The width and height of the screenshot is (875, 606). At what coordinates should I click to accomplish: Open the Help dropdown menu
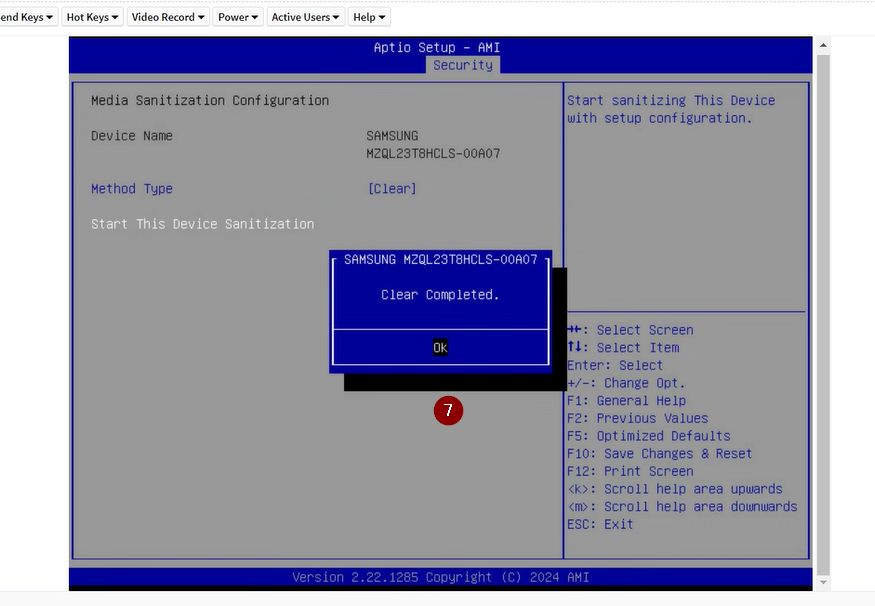coord(369,17)
